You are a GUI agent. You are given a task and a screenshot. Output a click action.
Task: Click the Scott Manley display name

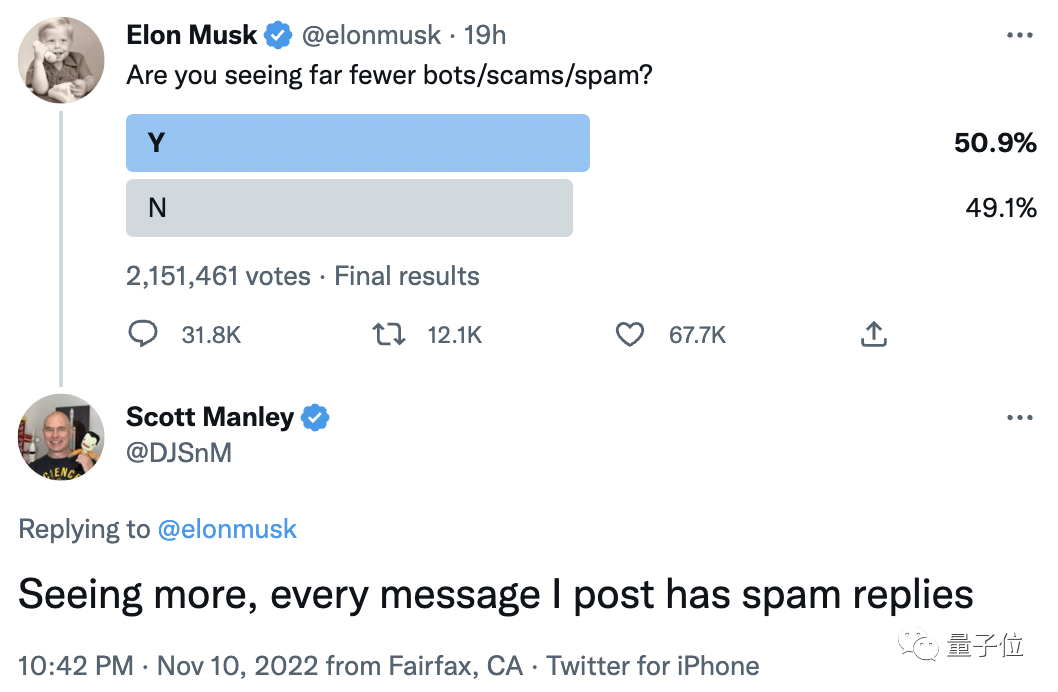[x=210, y=417]
